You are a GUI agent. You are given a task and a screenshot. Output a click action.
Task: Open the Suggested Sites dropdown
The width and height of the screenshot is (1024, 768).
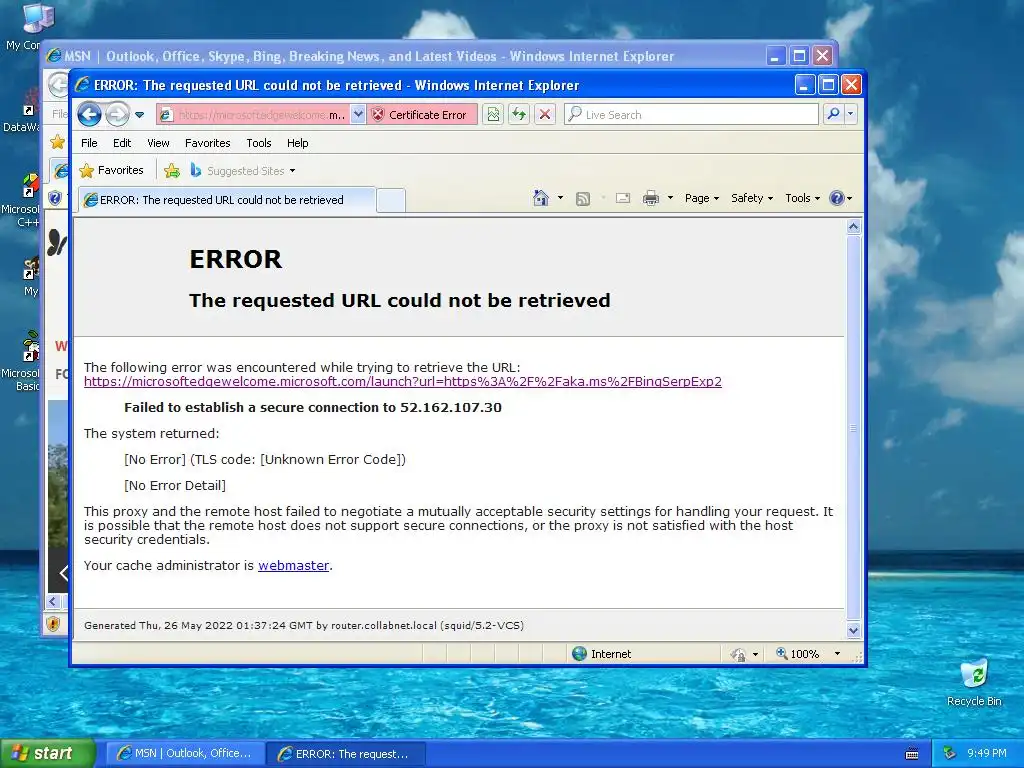click(x=242, y=171)
